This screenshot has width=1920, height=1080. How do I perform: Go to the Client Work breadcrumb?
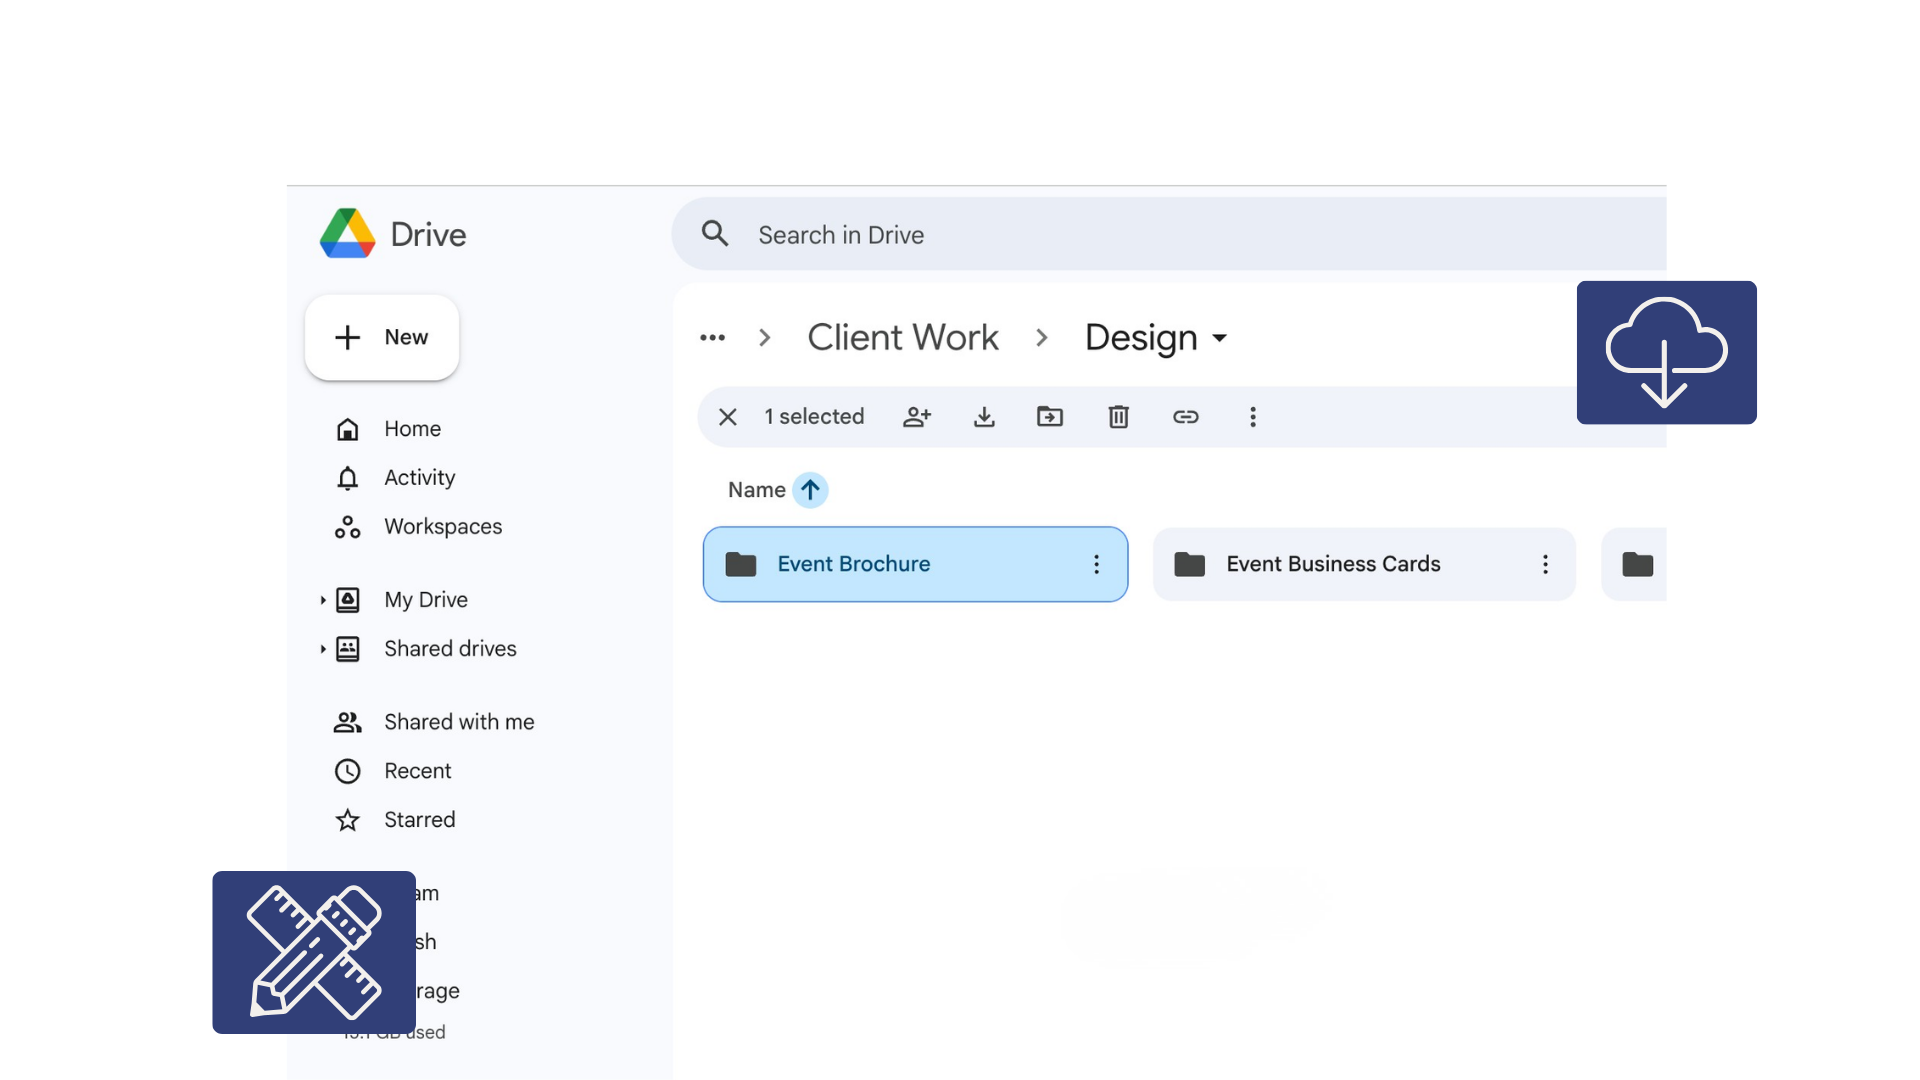[x=903, y=338]
